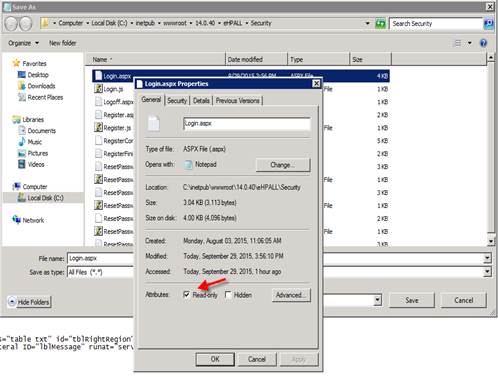Open the File name dropdown arrow

pos(487,258)
